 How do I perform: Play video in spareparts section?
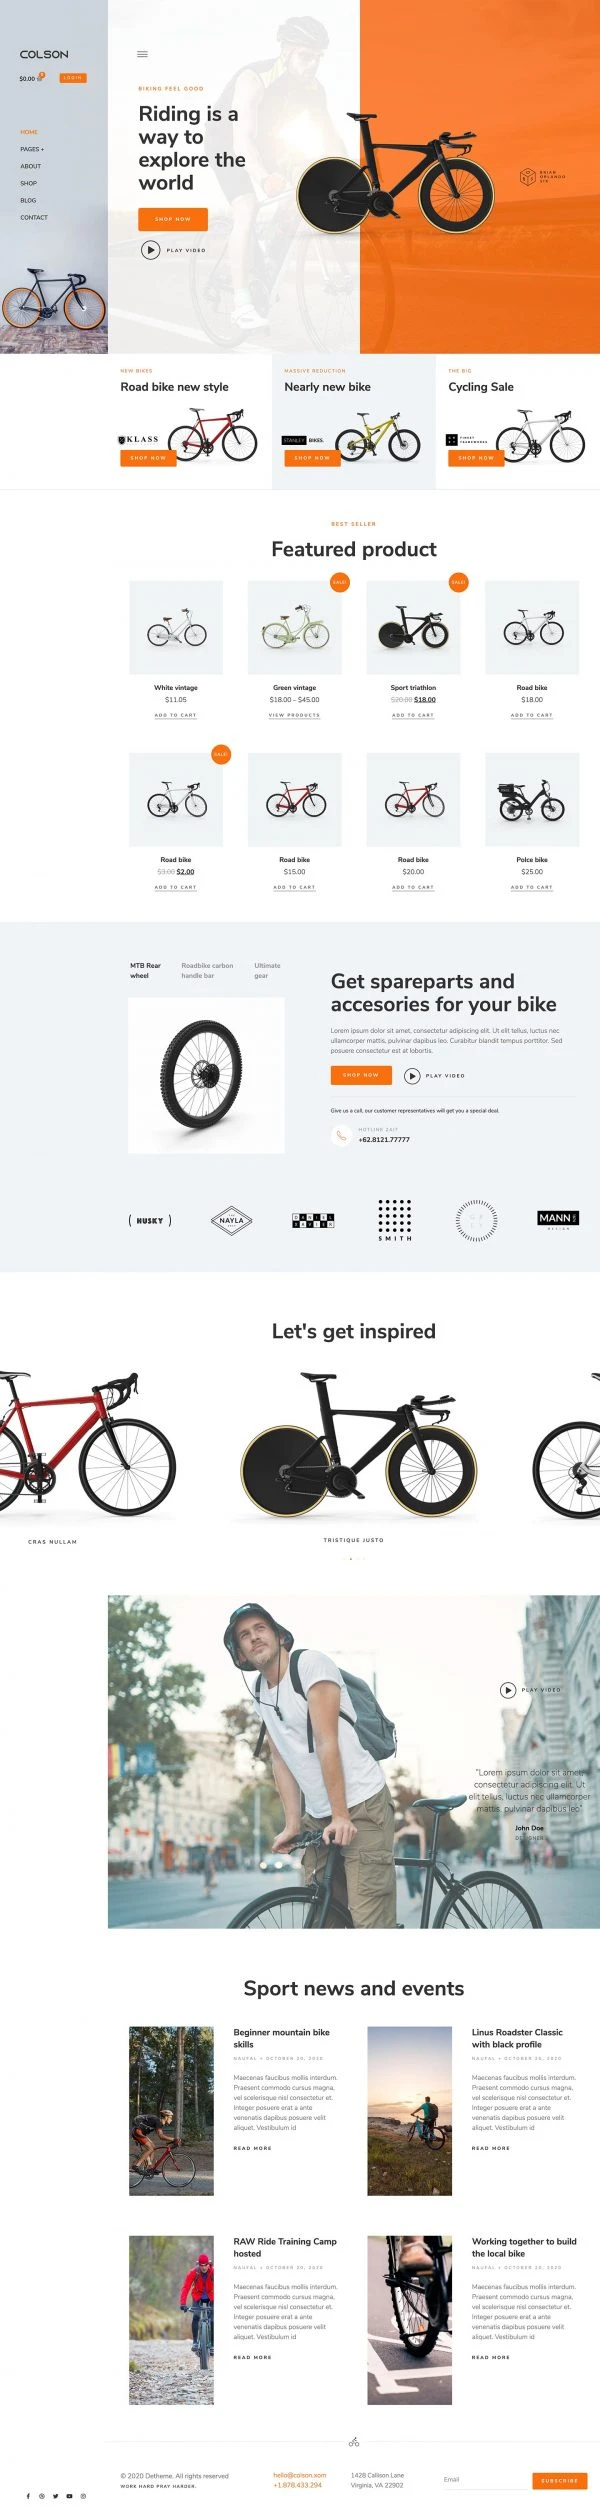coord(412,1076)
